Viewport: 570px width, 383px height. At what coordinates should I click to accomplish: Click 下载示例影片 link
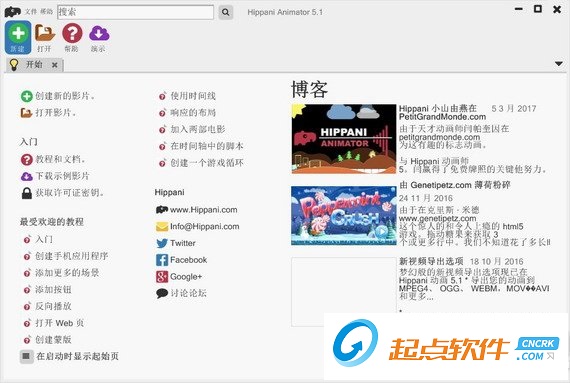[x=63, y=176]
